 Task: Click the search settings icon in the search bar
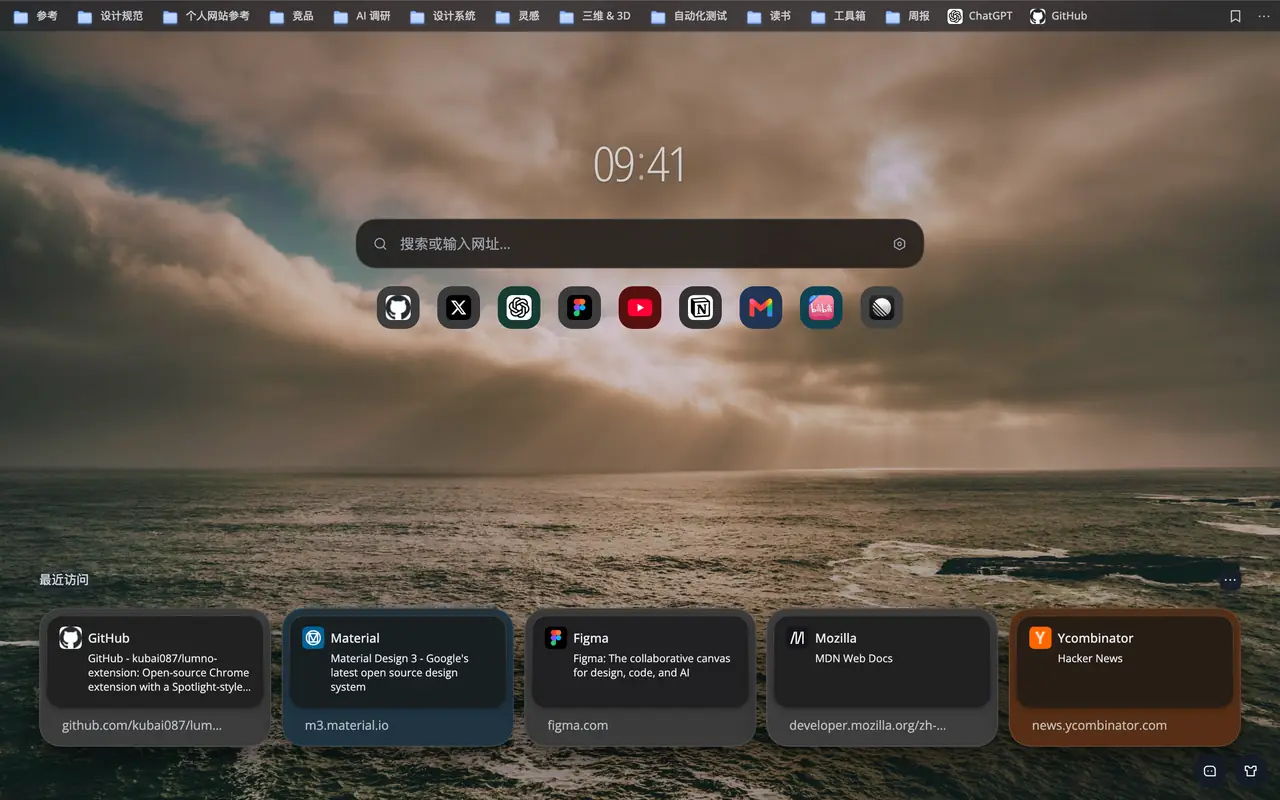pos(899,244)
